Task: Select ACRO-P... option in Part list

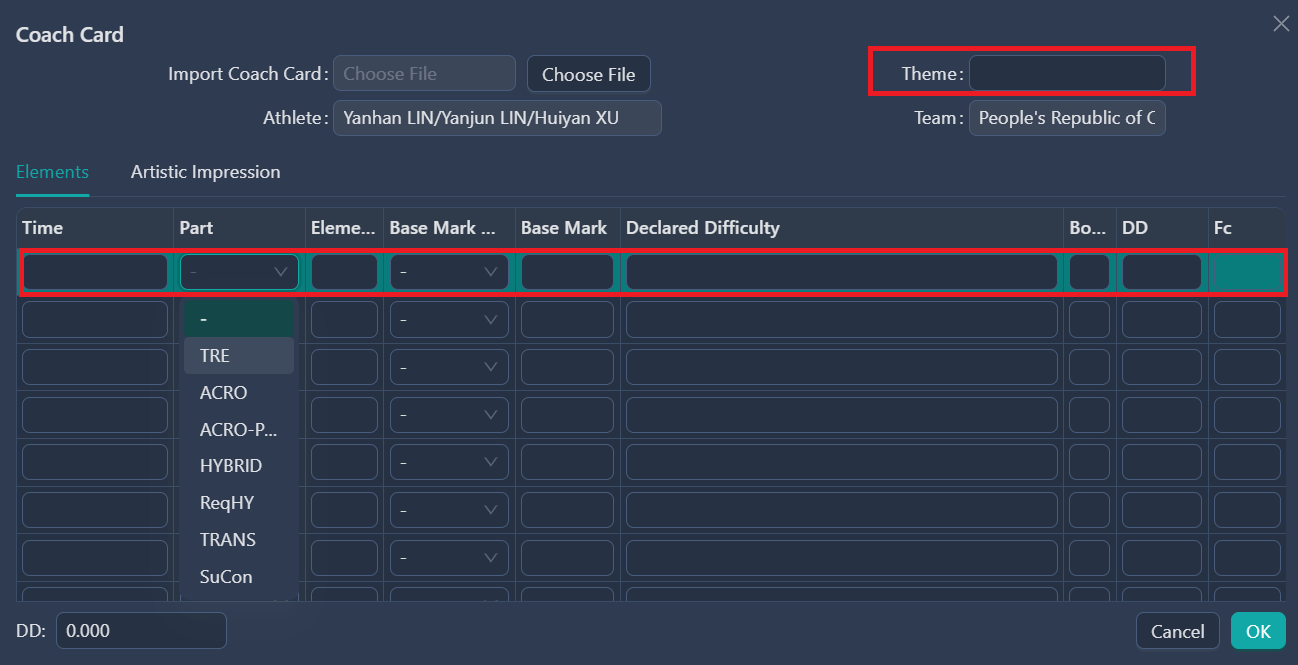Action: point(239,429)
